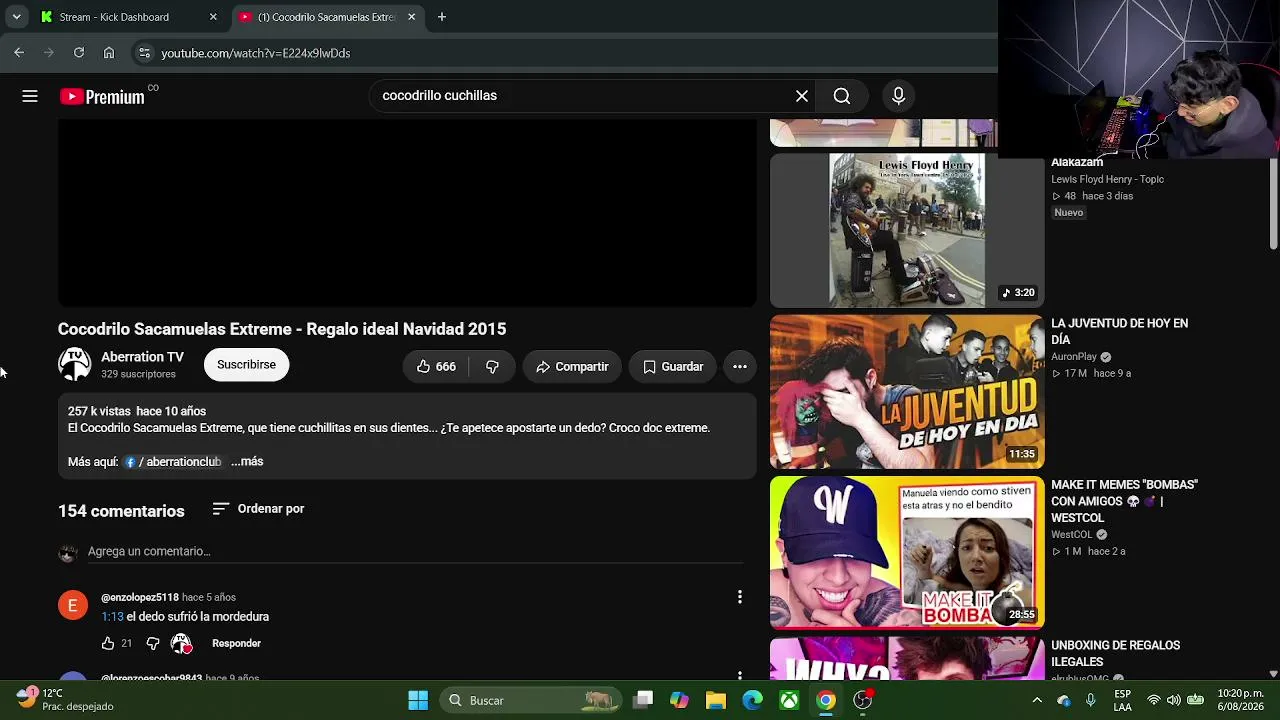Run search with the magnifier button

tap(842, 96)
